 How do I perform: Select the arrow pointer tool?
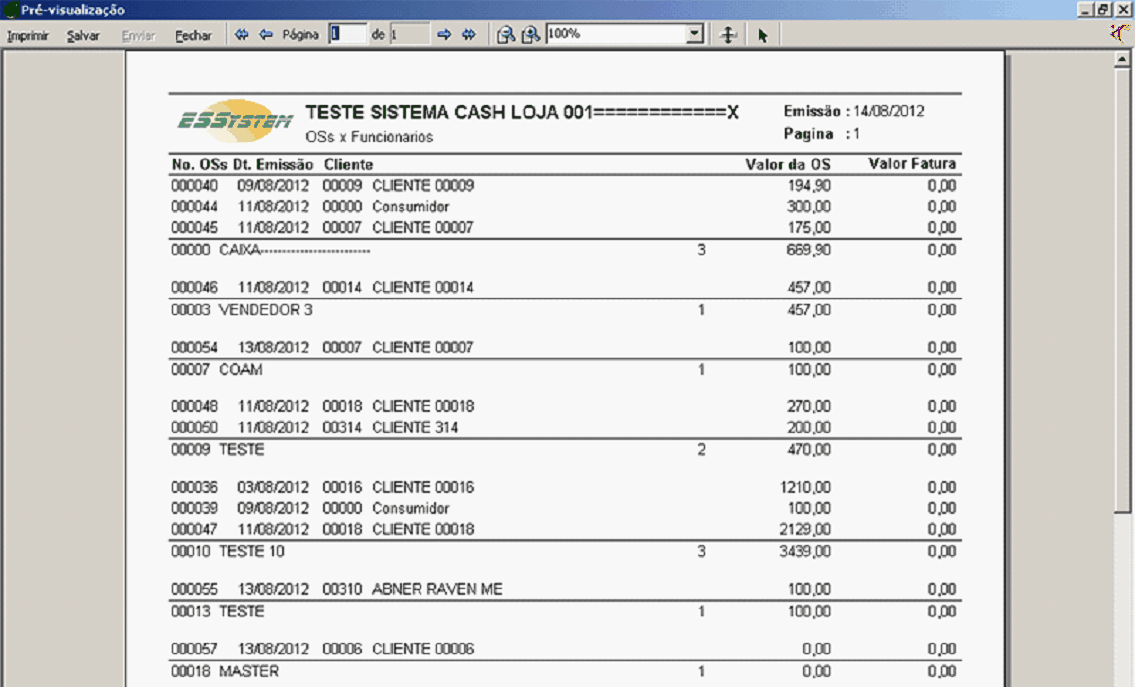pos(762,35)
